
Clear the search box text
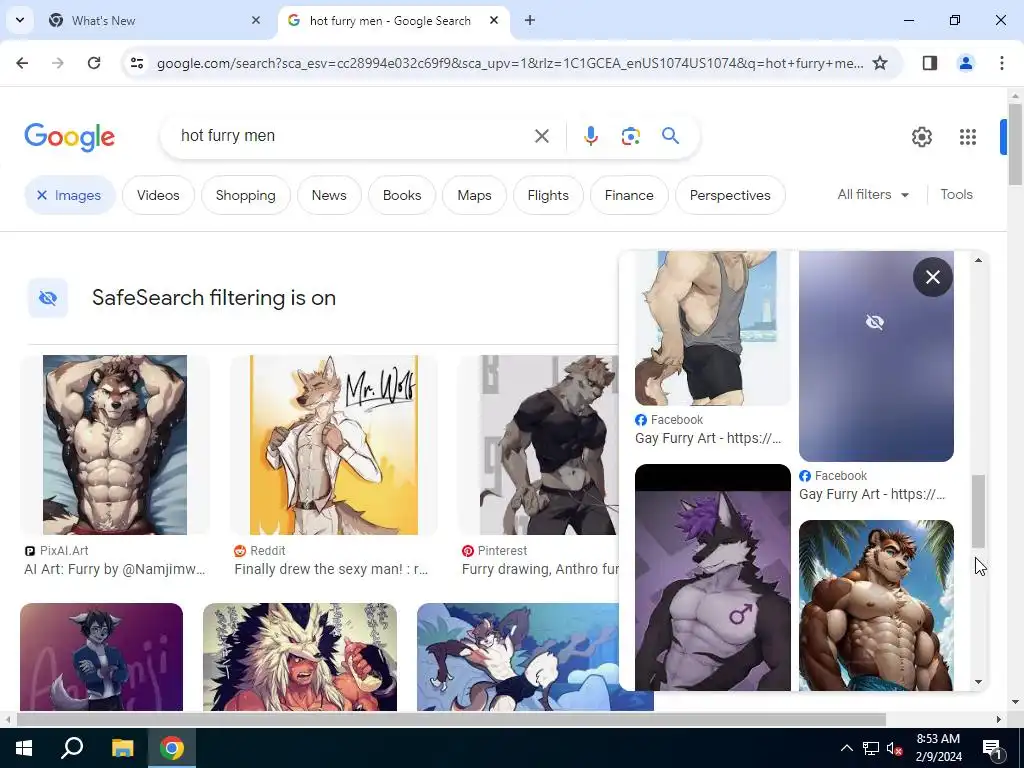point(541,136)
